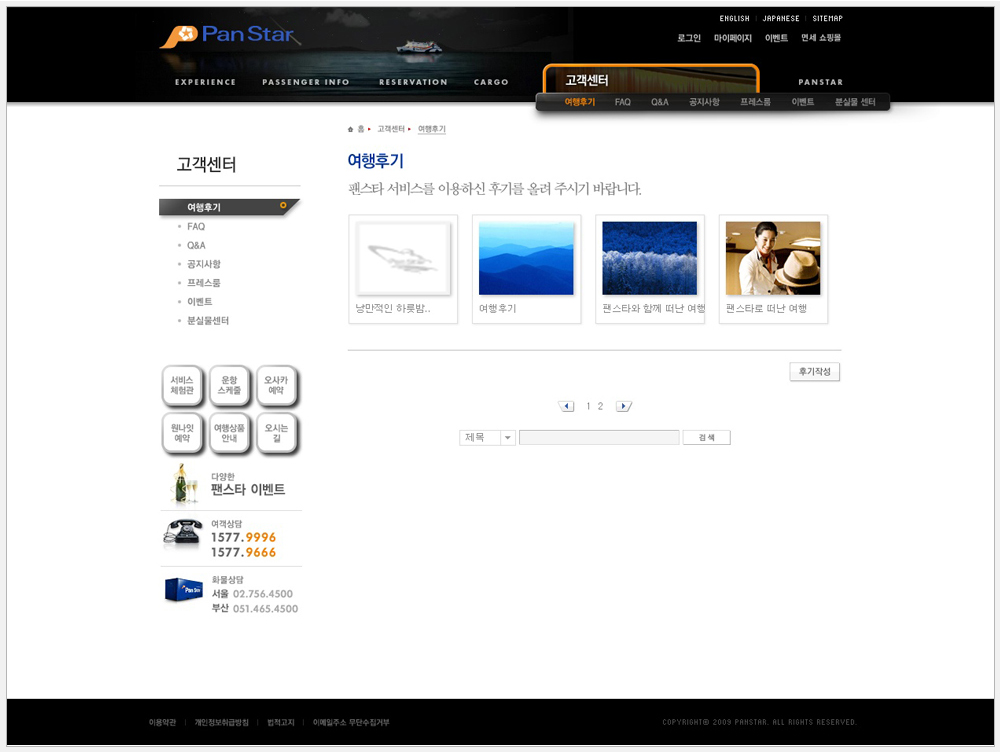1000x752 pixels.
Task: Select FAQ in the top submenu
Action: [x=622, y=102]
